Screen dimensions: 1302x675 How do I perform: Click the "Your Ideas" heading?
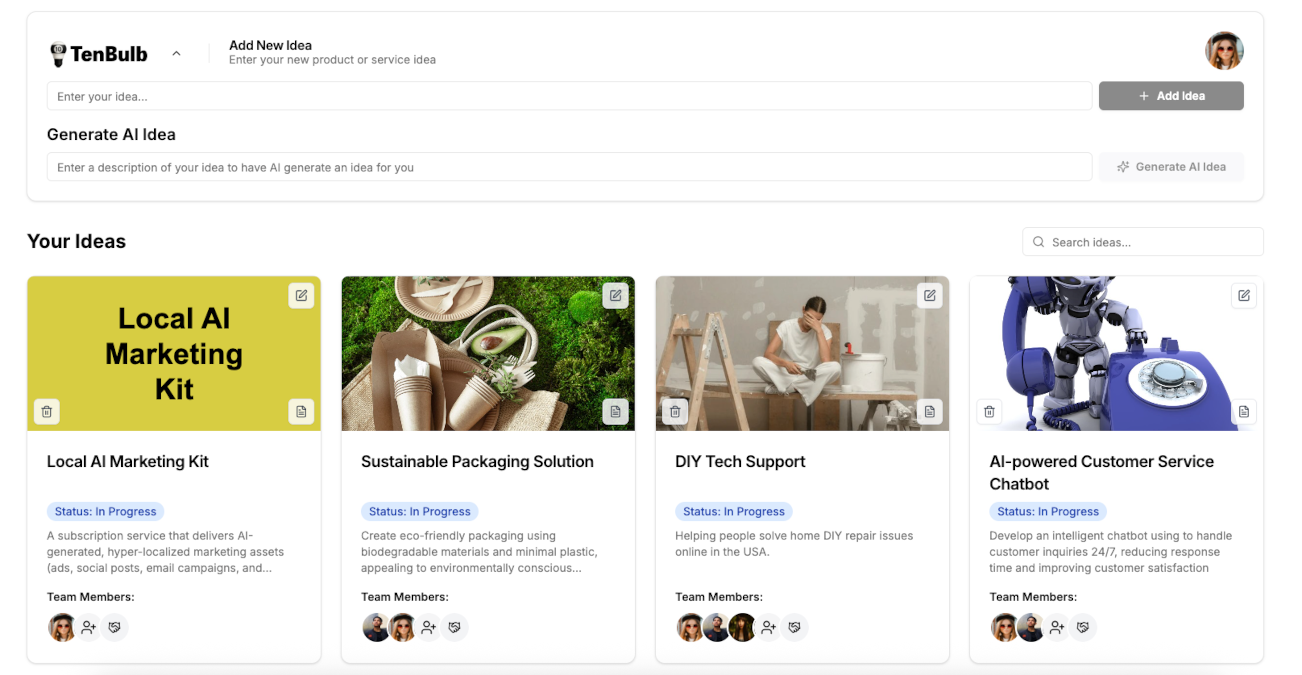coord(77,241)
